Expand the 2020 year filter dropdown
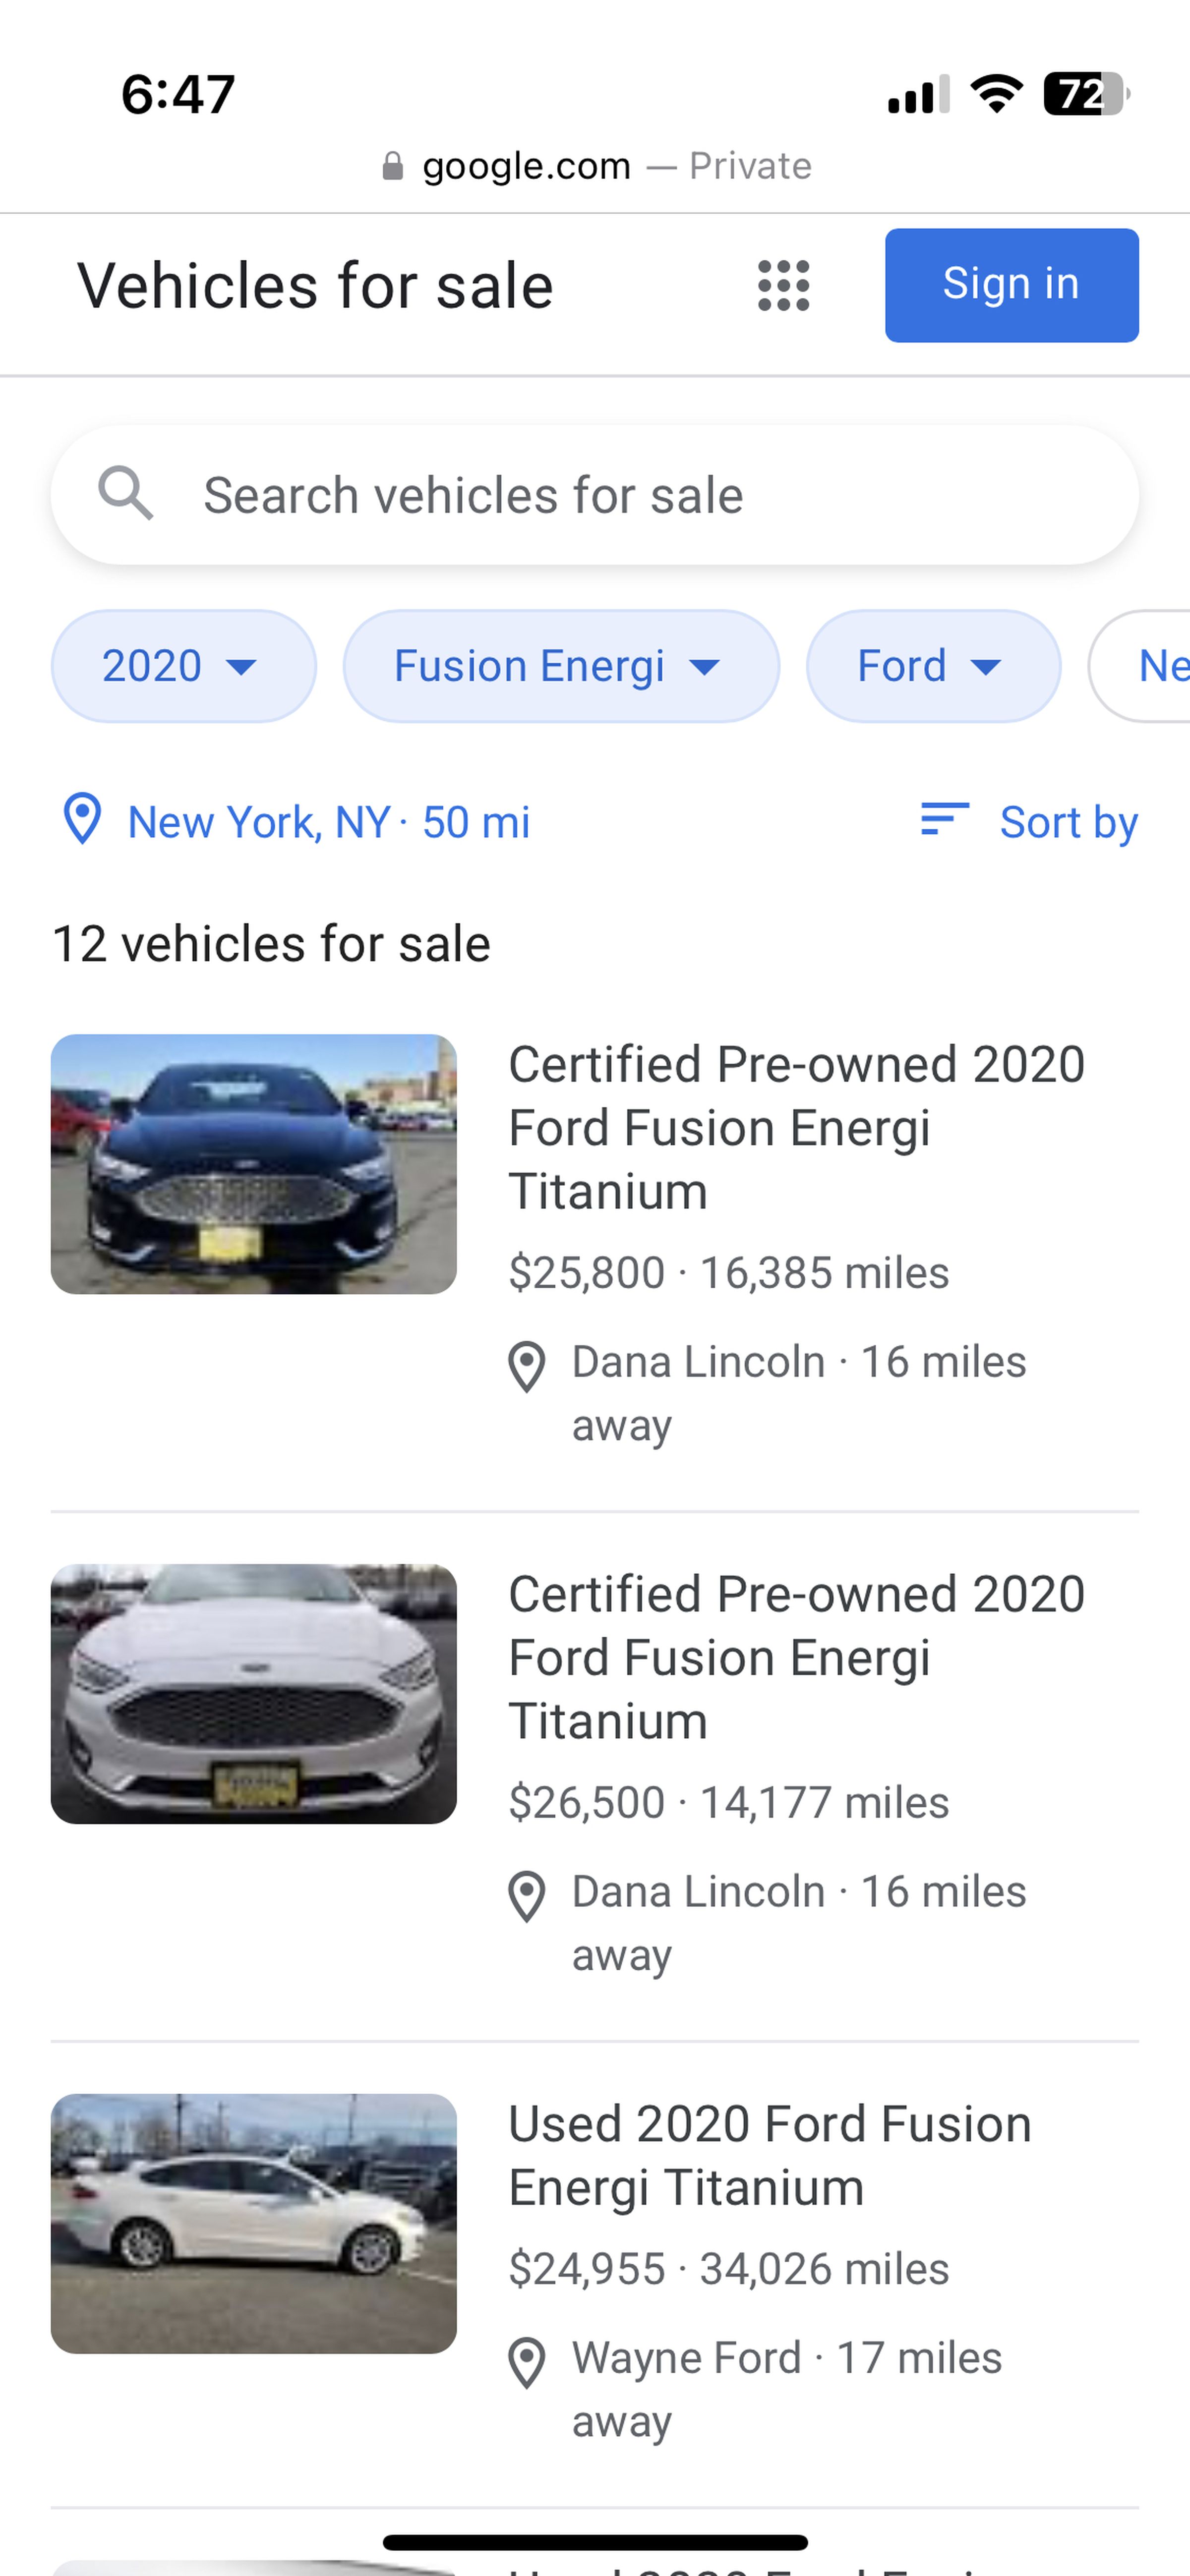1190x2576 pixels. click(183, 666)
